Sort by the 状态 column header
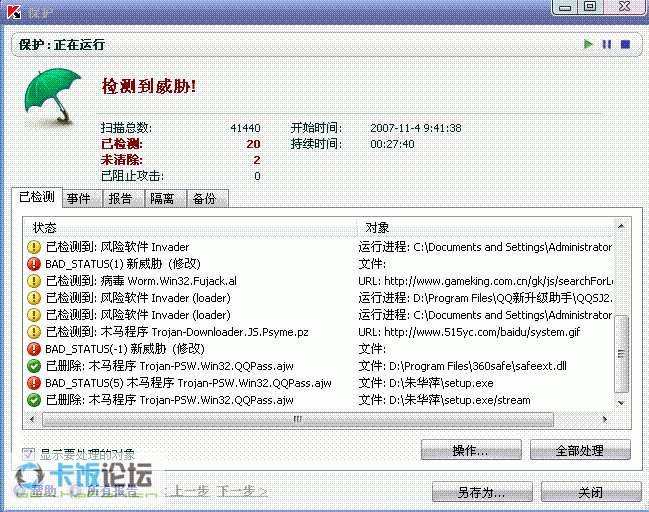 coord(190,227)
